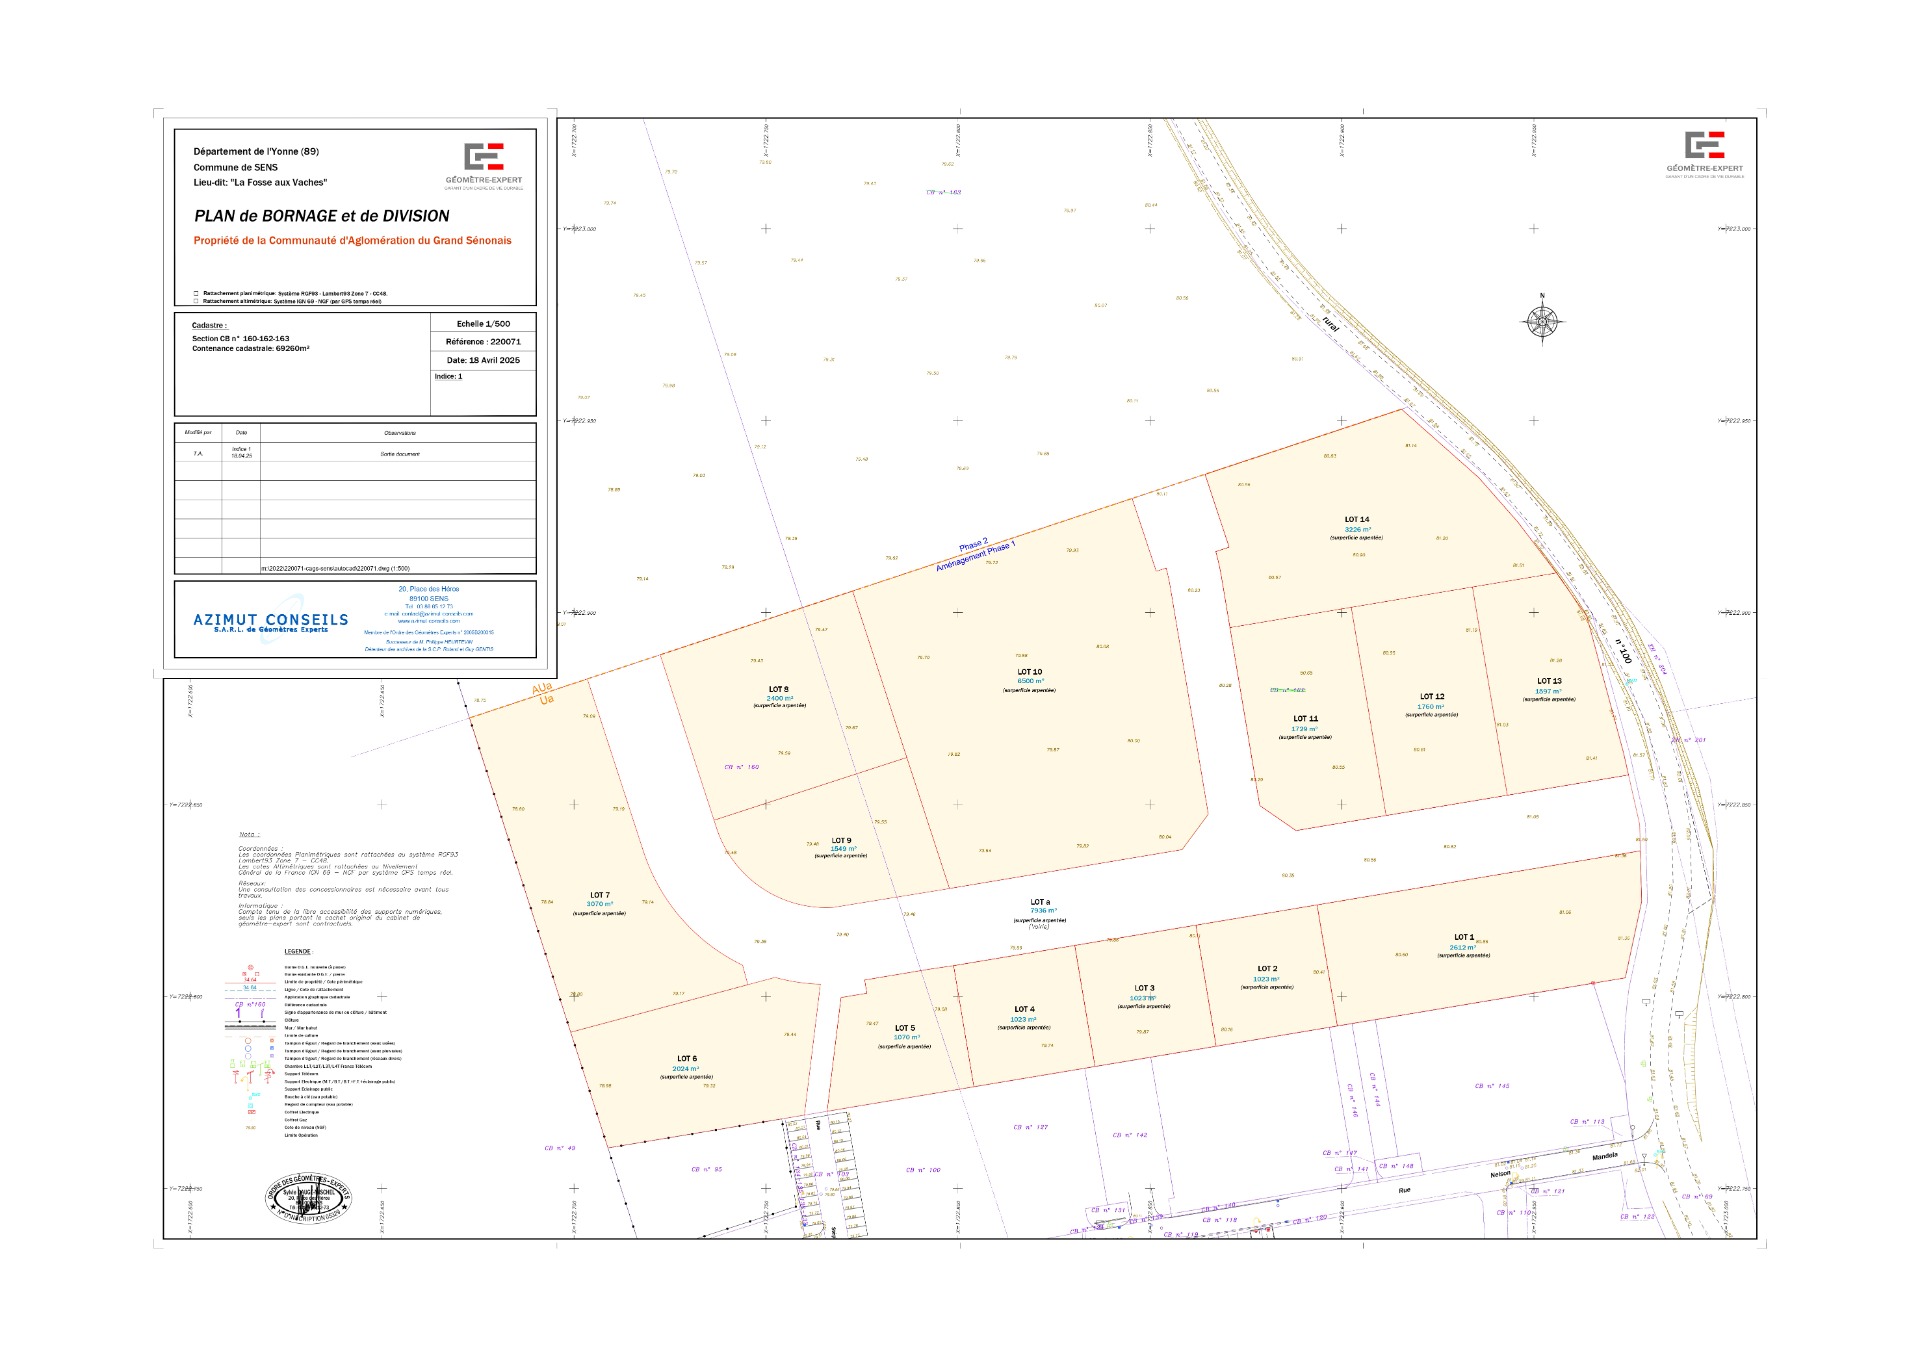This screenshot has width=1920, height=1357.
Task: Click the north arrow compass rose
Action: 1541,321
